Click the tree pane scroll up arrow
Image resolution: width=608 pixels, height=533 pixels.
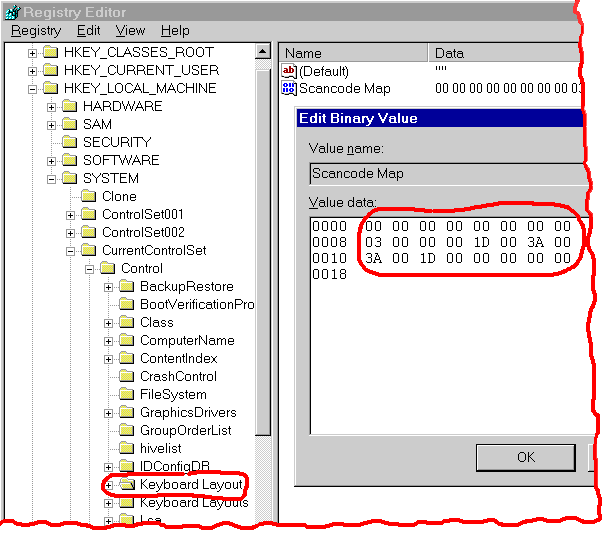pyautogui.click(x=263, y=52)
